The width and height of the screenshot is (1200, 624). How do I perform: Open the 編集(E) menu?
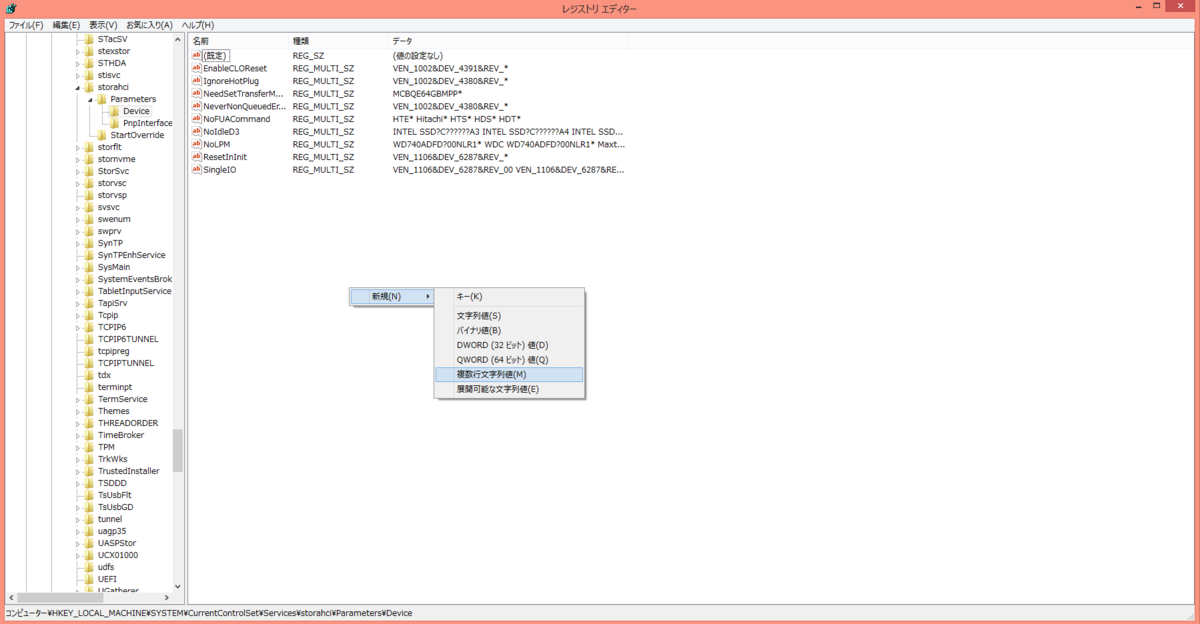tap(66, 25)
